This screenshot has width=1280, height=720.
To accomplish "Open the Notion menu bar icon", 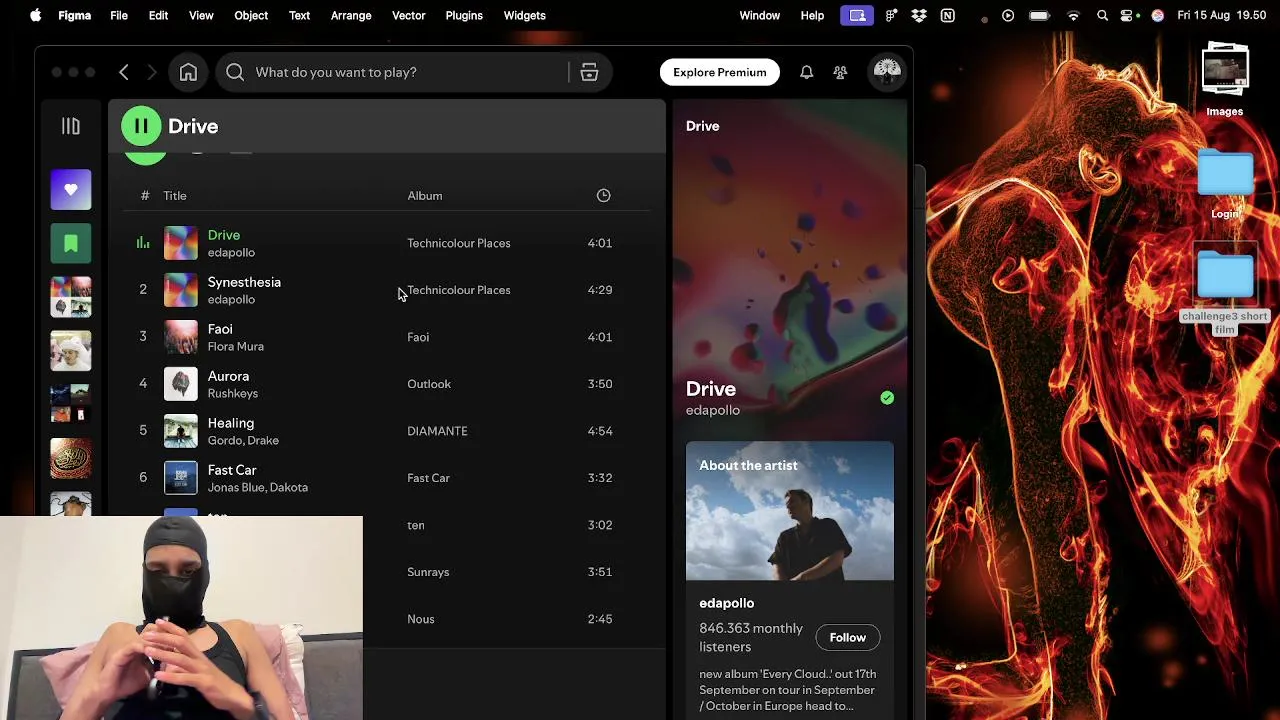I will coord(947,15).
